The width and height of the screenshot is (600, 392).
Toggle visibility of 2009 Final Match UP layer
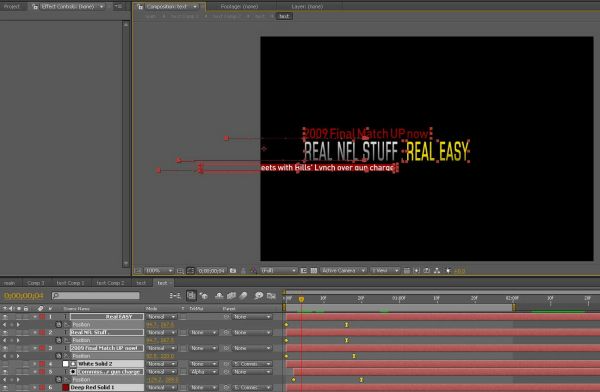pyautogui.click(x=5, y=348)
